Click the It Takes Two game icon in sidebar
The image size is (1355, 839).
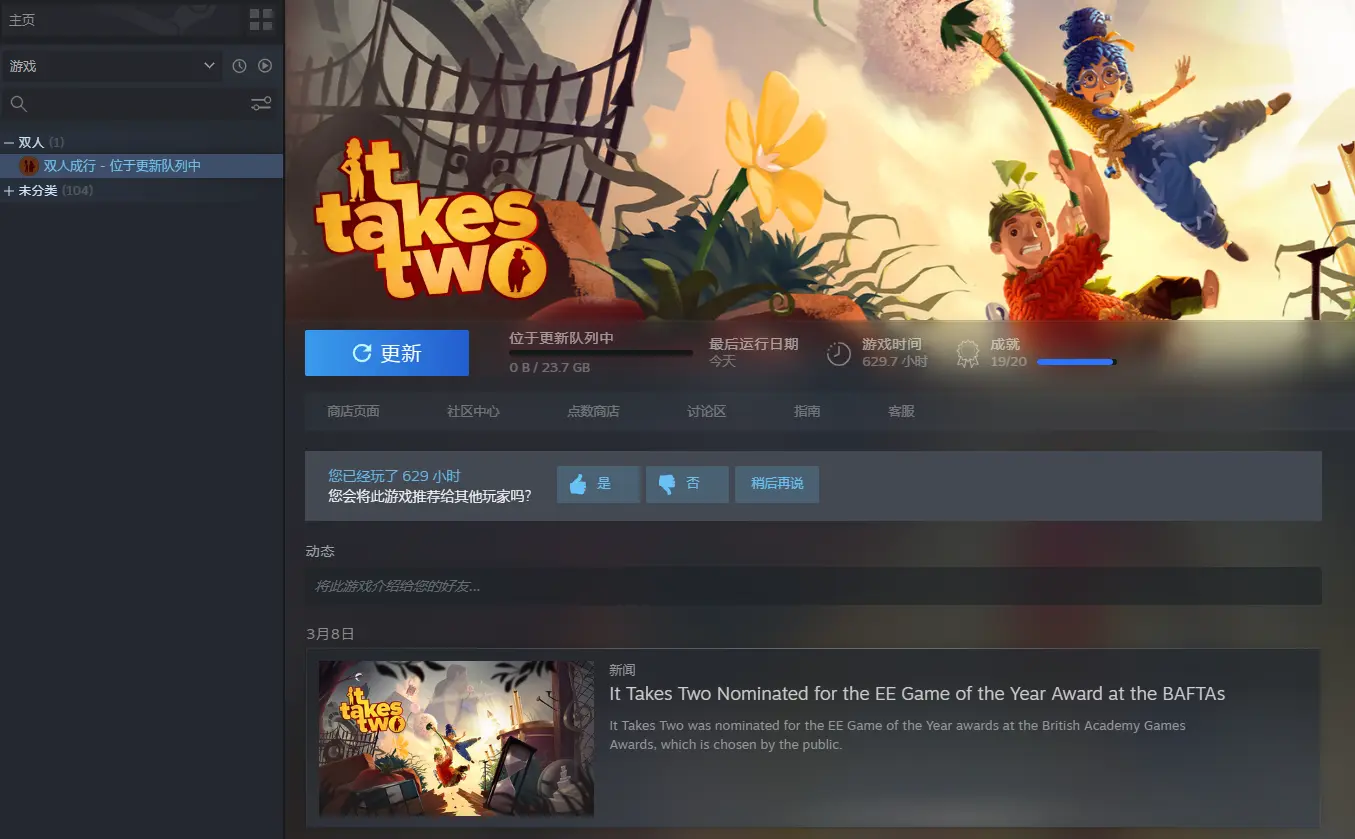29,166
